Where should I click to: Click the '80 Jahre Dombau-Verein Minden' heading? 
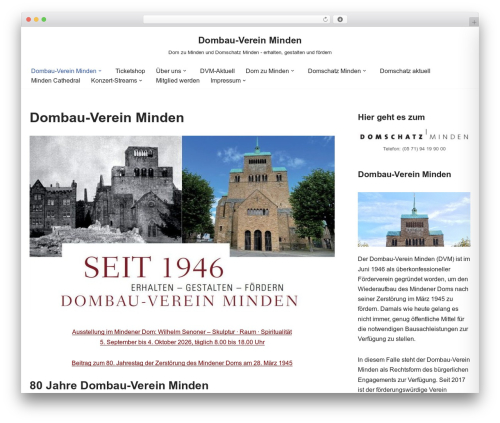119,385
